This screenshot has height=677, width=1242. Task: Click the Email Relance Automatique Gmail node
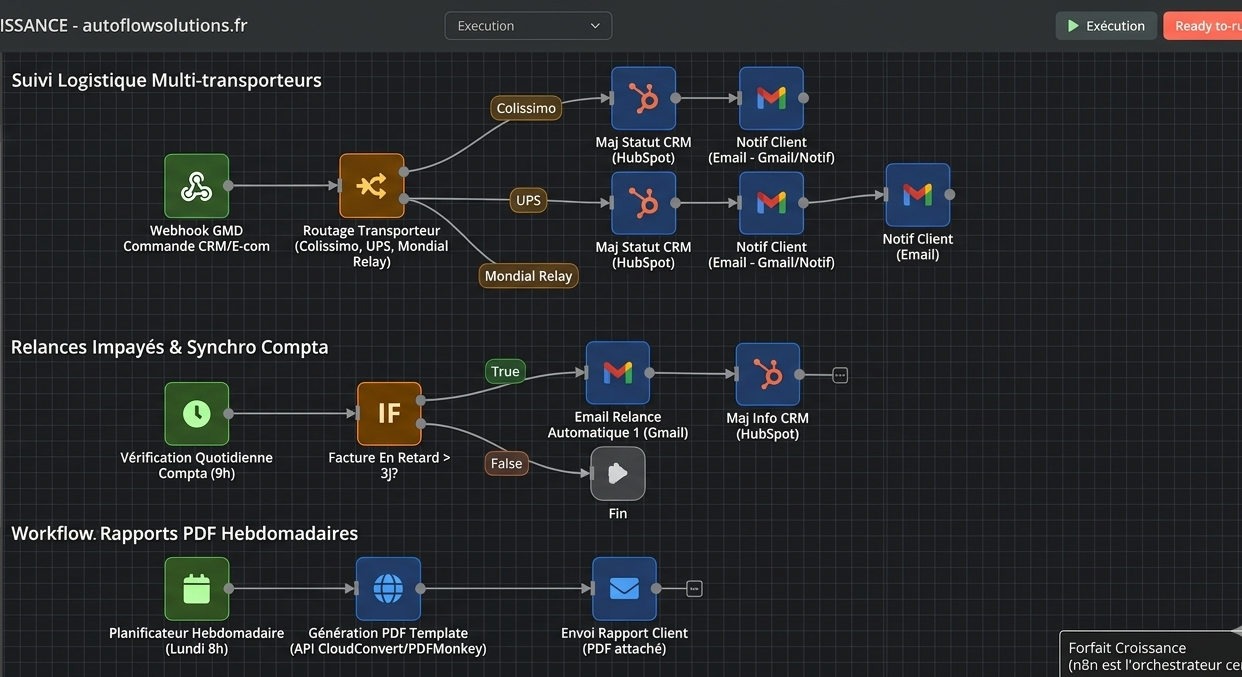point(618,373)
